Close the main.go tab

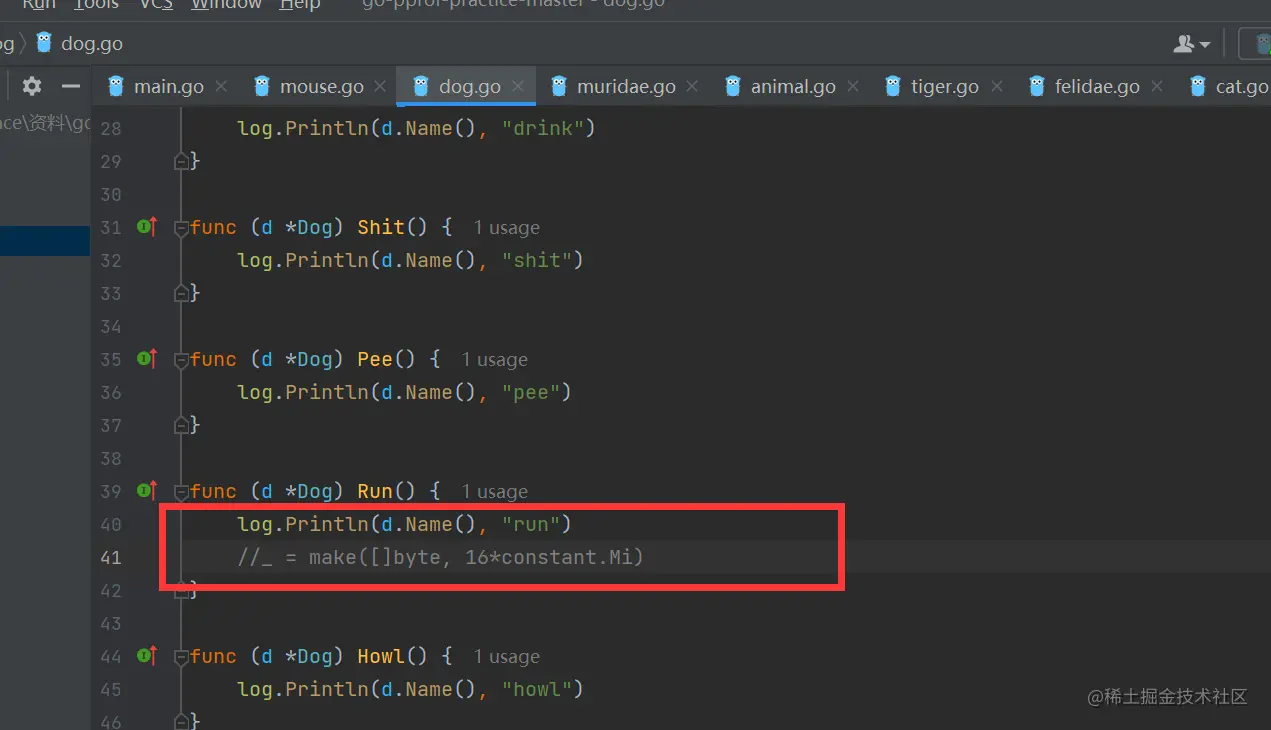[x=221, y=87]
